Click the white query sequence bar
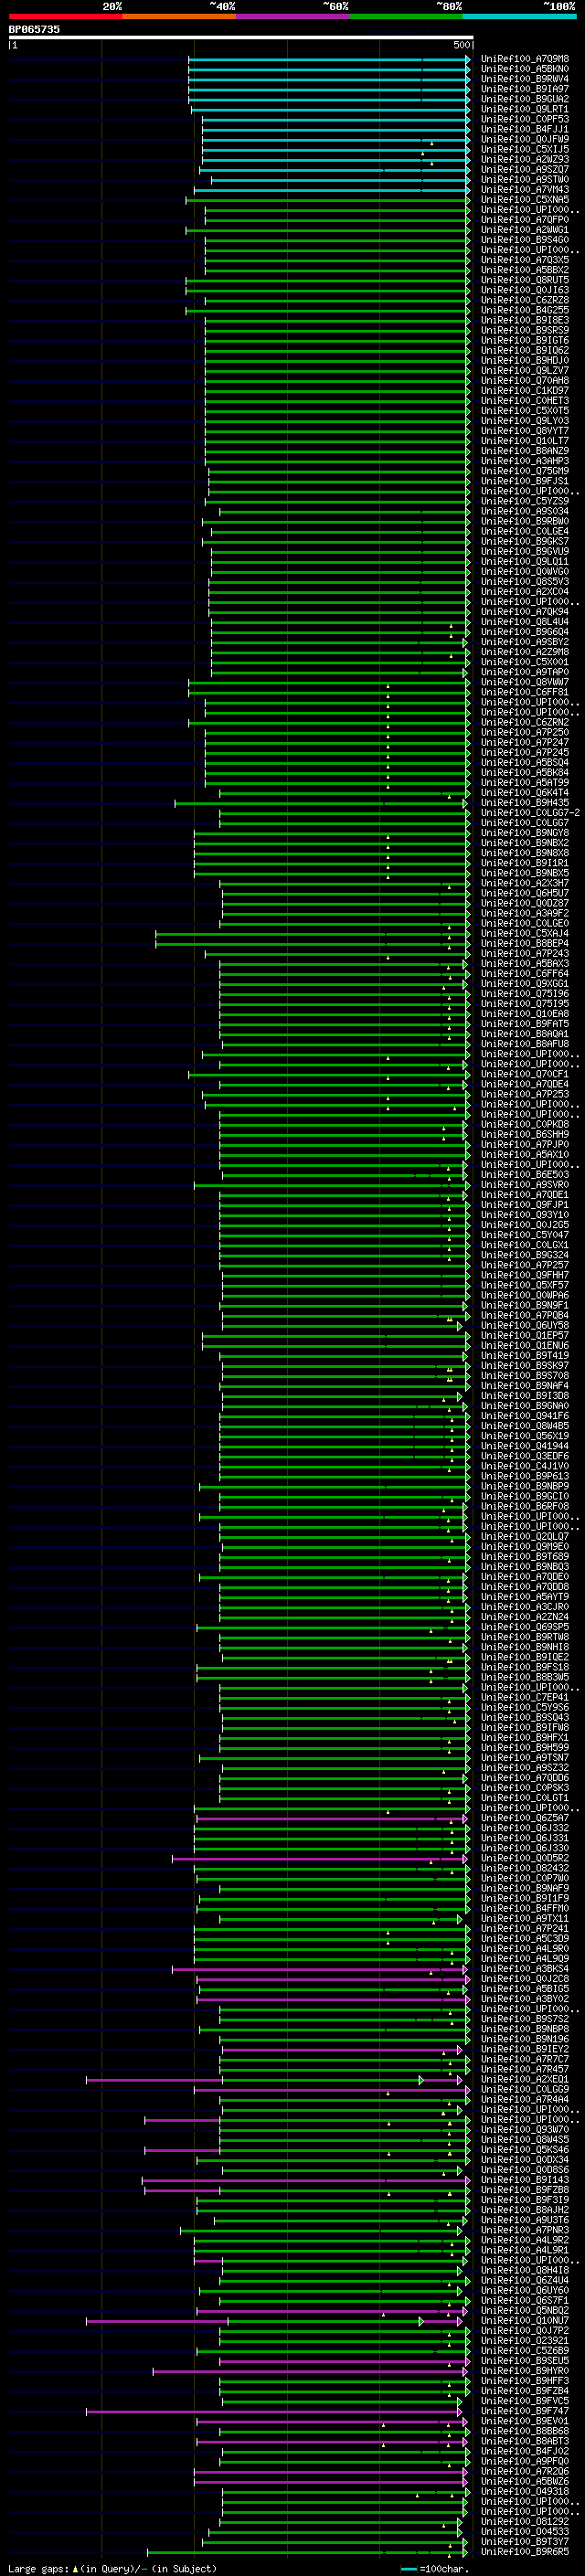The width and height of the screenshot is (585, 2576). click(241, 37)
